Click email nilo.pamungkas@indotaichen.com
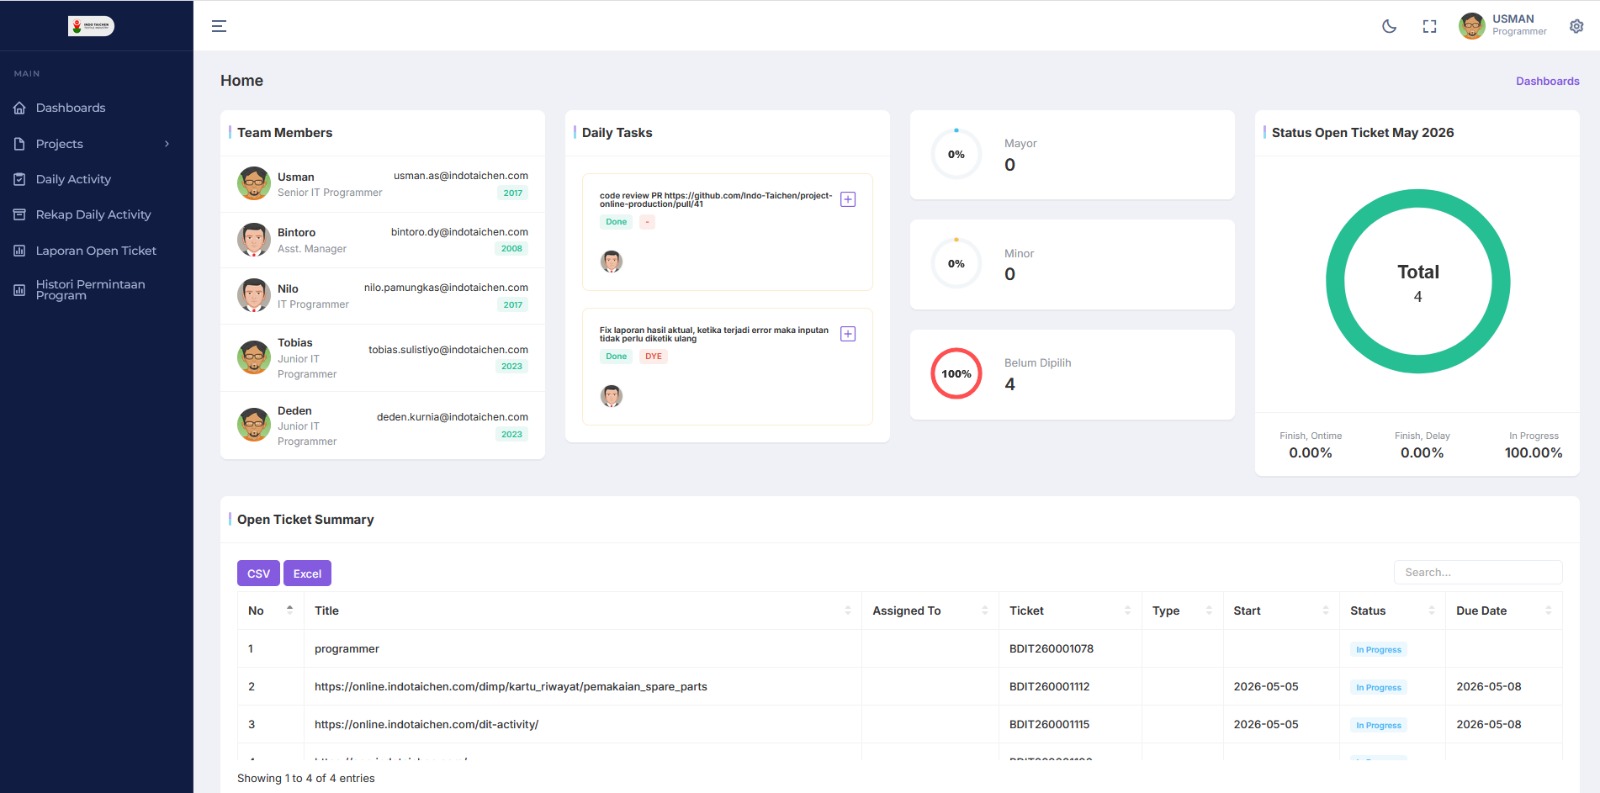The height and width of the screenshot is (793, 1600). (446, 288)
